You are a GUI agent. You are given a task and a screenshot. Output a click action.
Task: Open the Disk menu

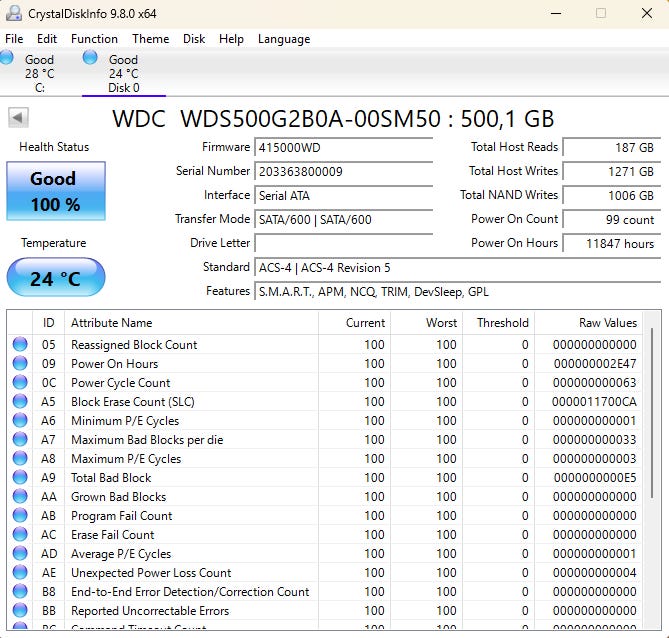click(x=194, y=39)
